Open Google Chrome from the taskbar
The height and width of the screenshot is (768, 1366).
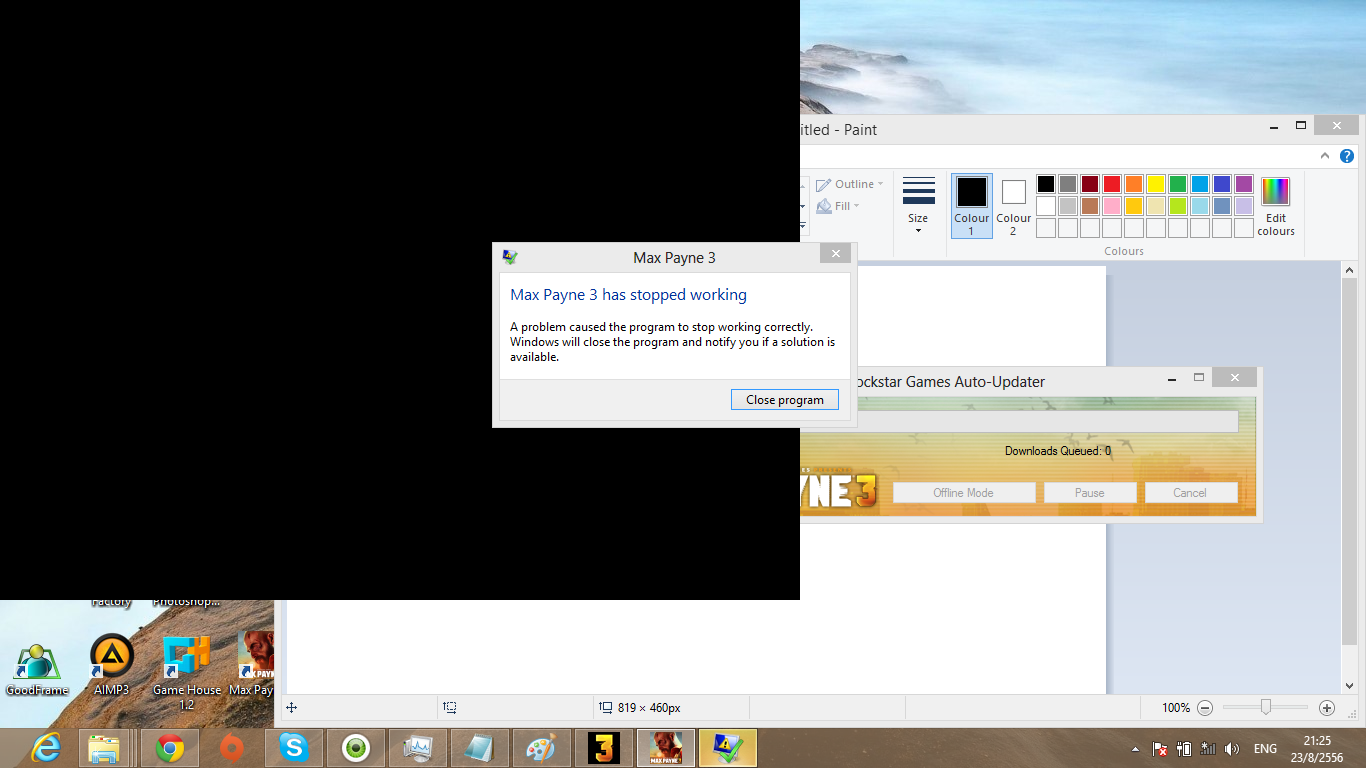[170, 748]
